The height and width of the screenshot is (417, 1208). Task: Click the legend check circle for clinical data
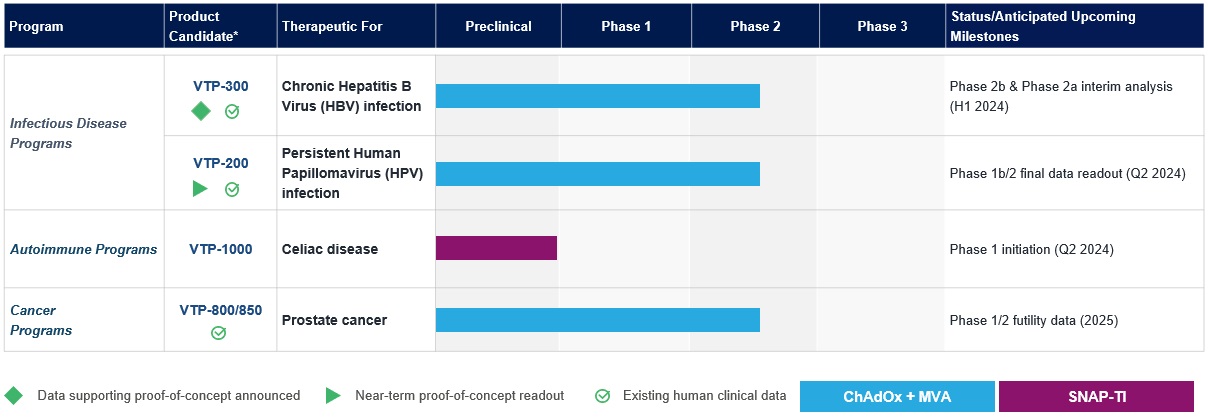pos(603,396)
